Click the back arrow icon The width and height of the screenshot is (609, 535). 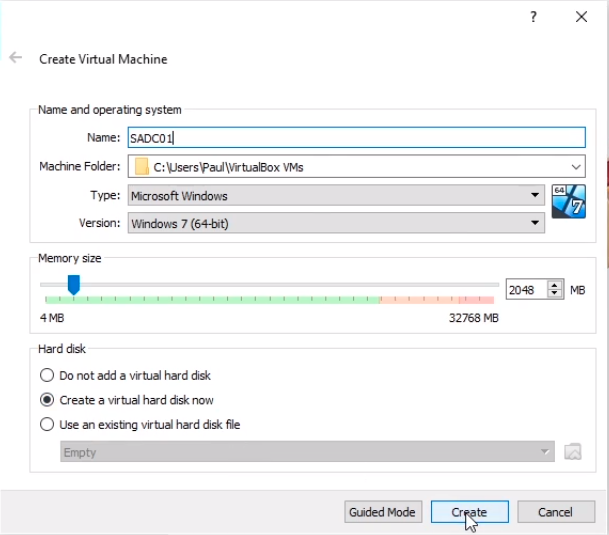pyautogui.click(x=16, y=58)
